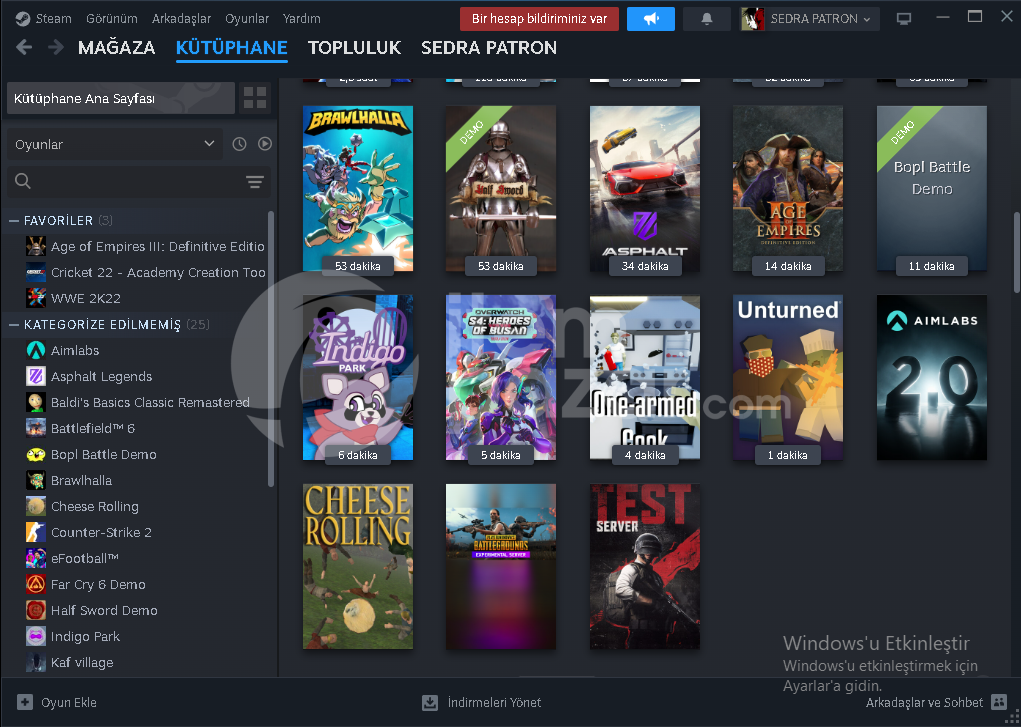Open Brawlhalla game cover

point(357,188)
